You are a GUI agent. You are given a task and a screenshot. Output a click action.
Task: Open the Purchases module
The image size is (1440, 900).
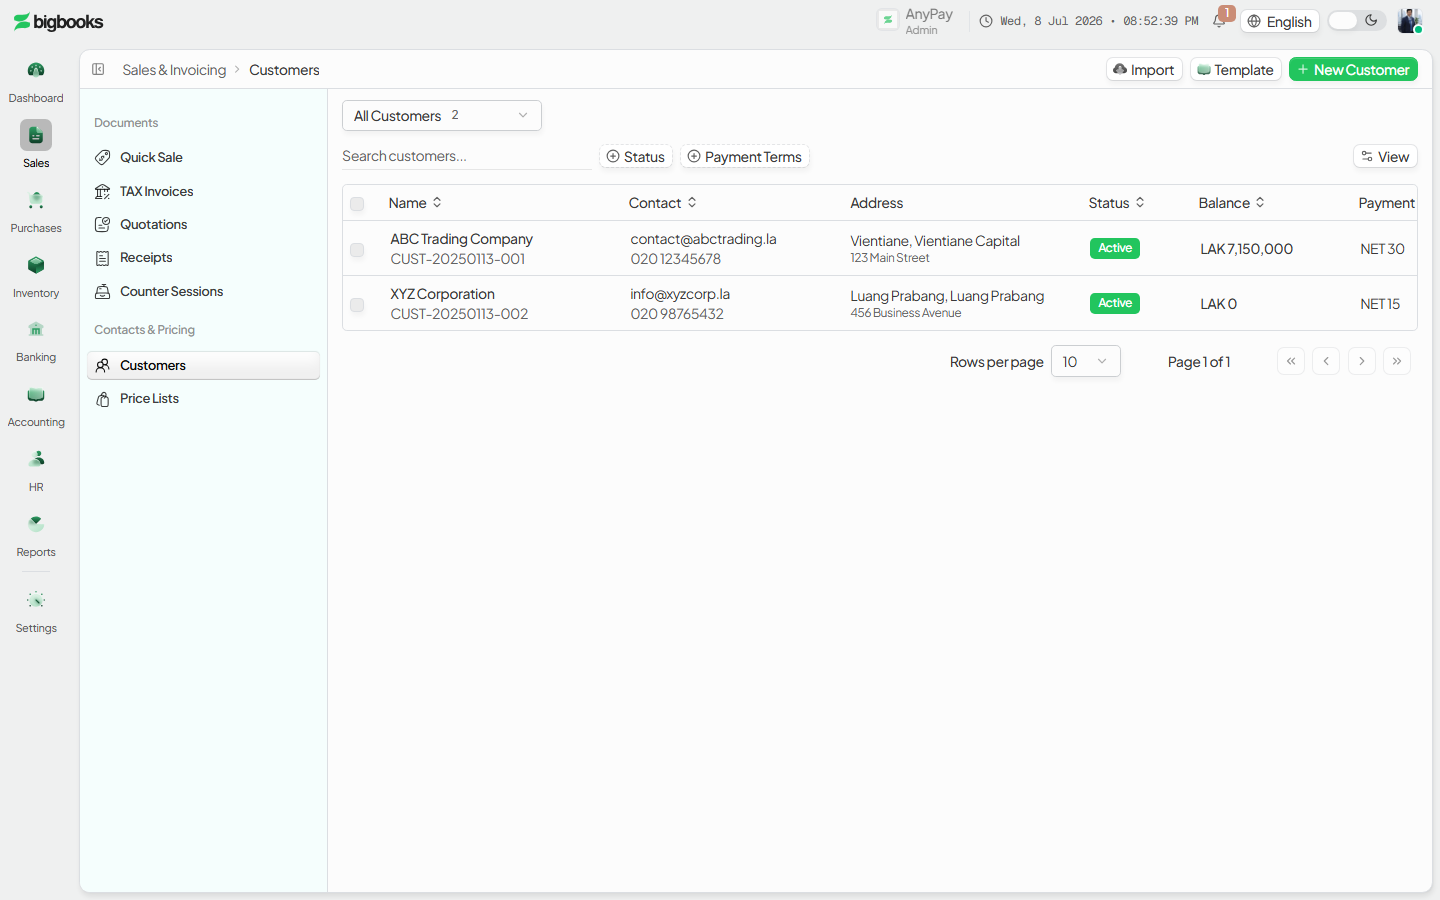[36, 212]
